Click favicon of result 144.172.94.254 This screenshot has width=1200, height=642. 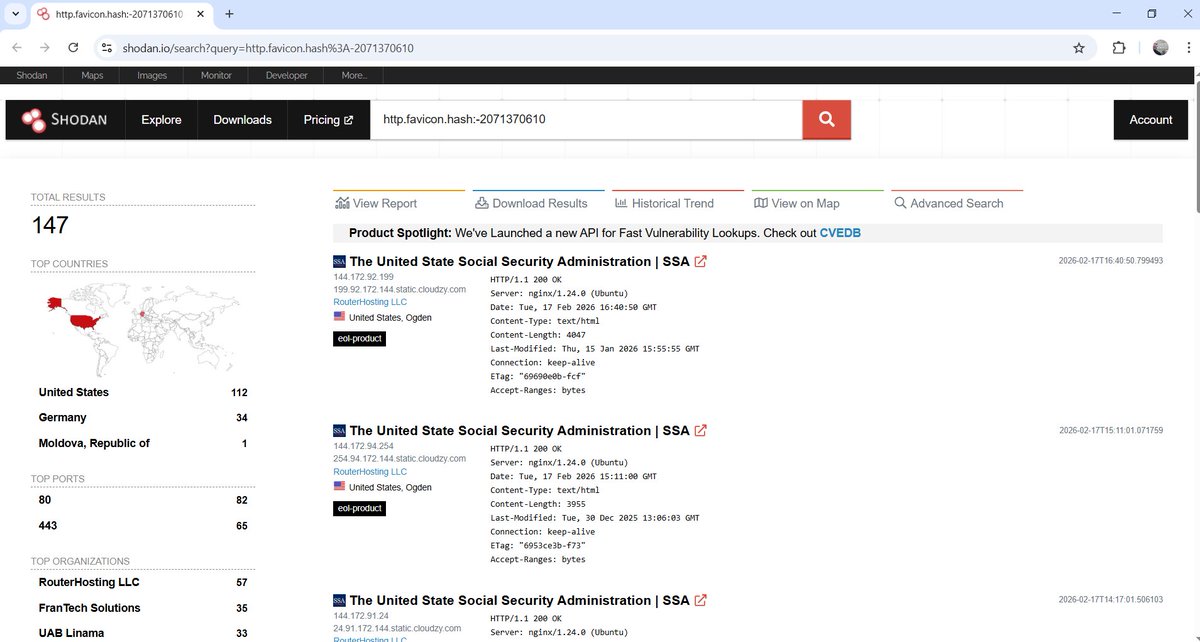pos(339,431)
